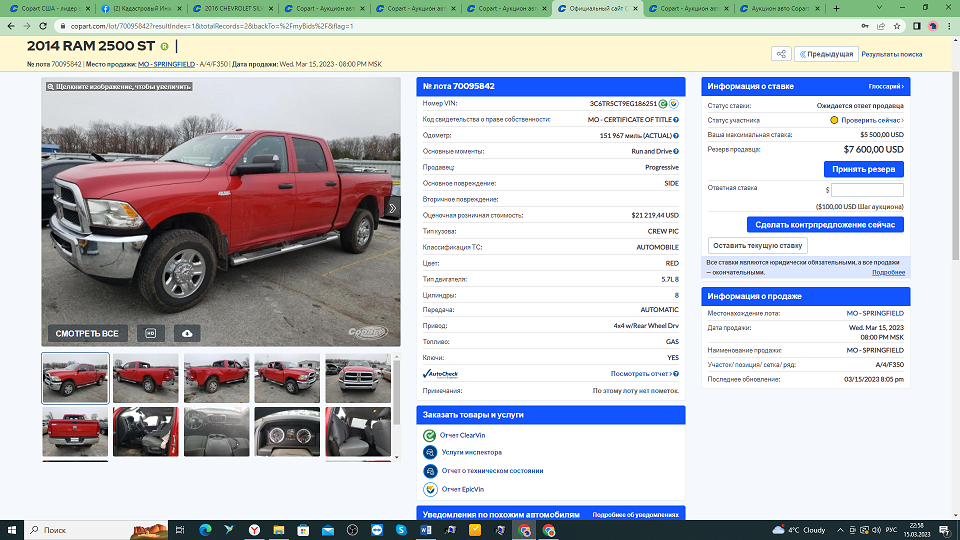Open Word from taskbar

coord(426,530)
